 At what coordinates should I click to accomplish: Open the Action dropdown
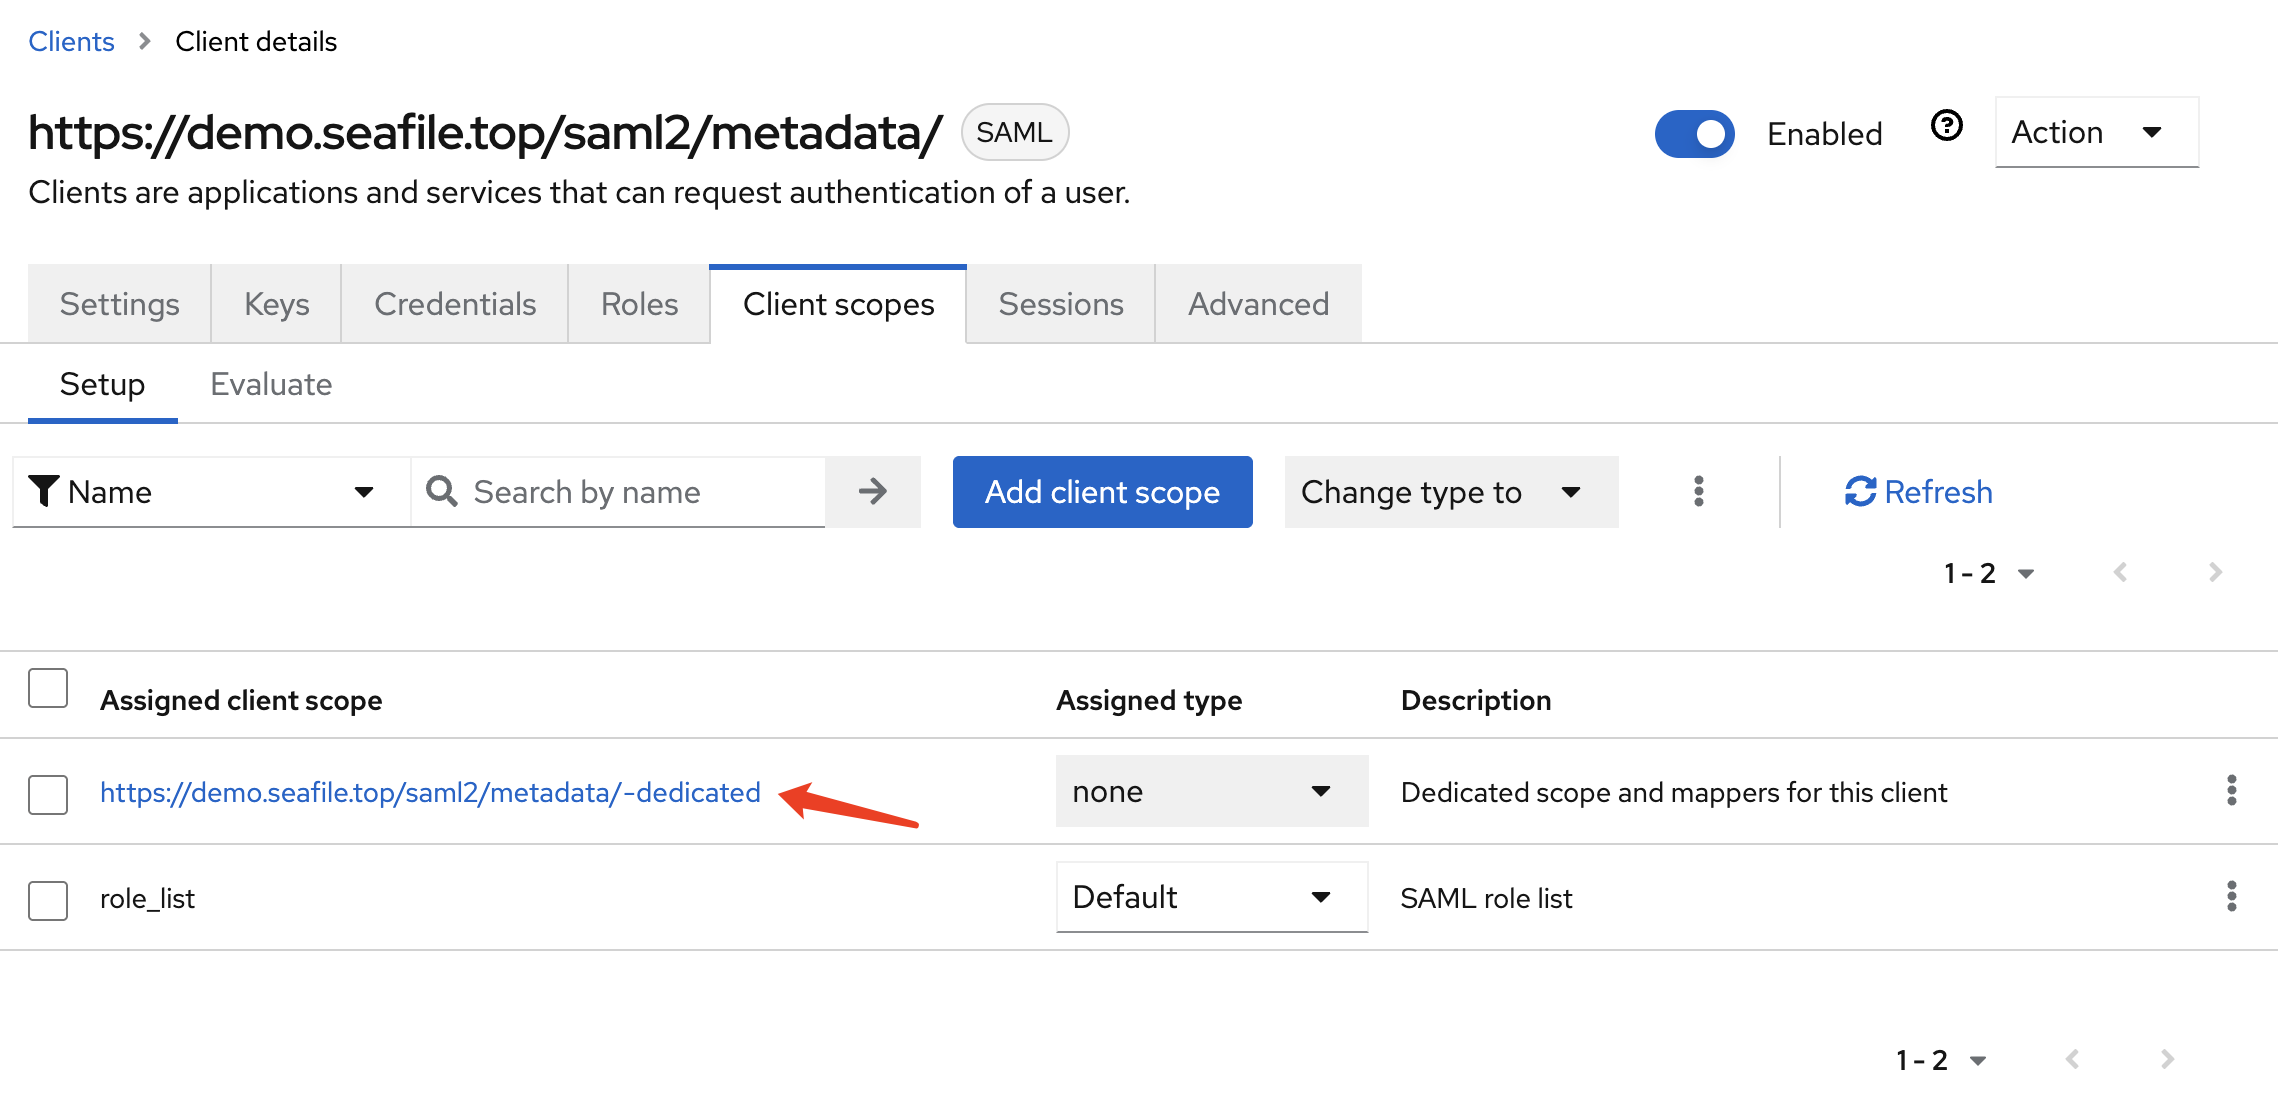2095,132
